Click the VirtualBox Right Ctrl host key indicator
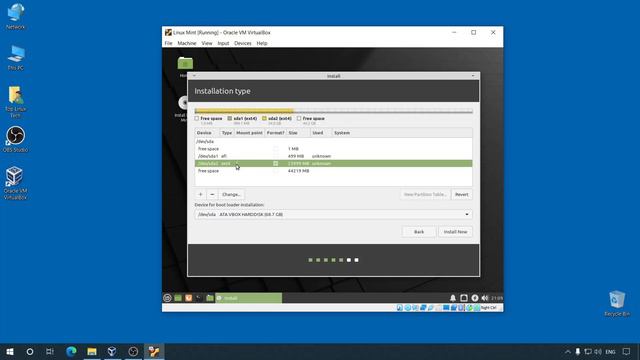The image size is (640, 360). click(x=488, y=308)
